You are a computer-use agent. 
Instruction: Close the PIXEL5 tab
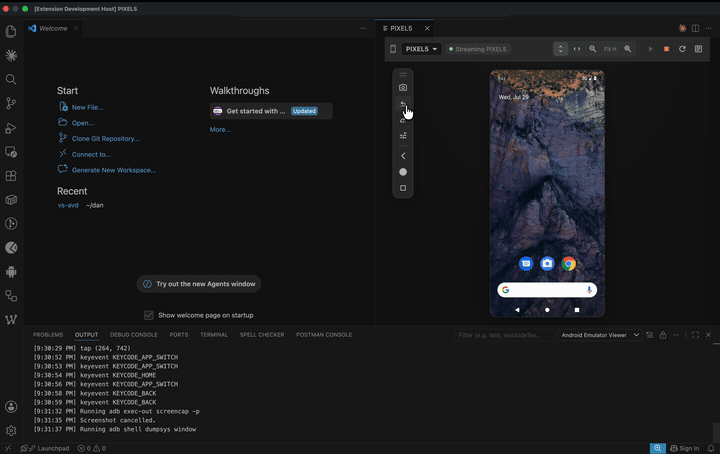point(427,28)
